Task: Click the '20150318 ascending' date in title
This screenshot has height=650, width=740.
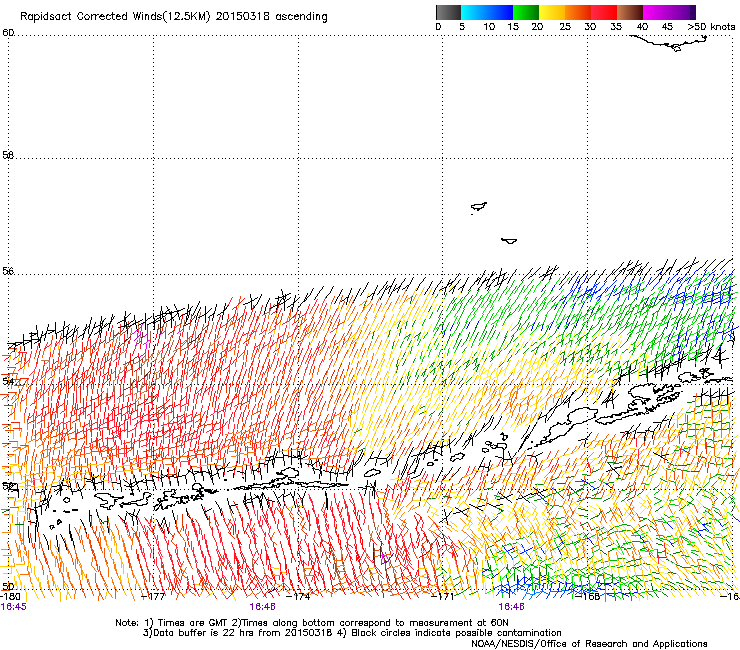Action: [x=271, y=17]
